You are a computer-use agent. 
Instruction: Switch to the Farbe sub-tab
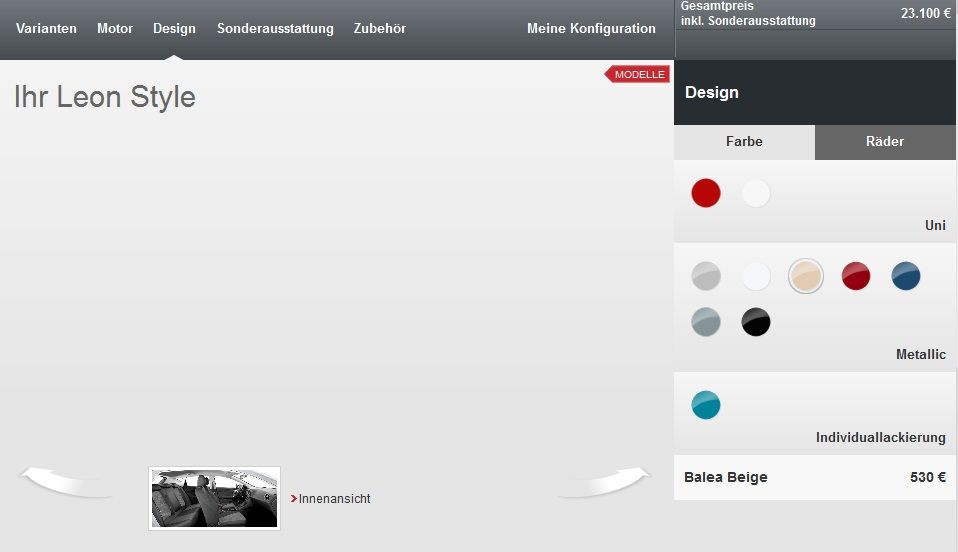744,142
